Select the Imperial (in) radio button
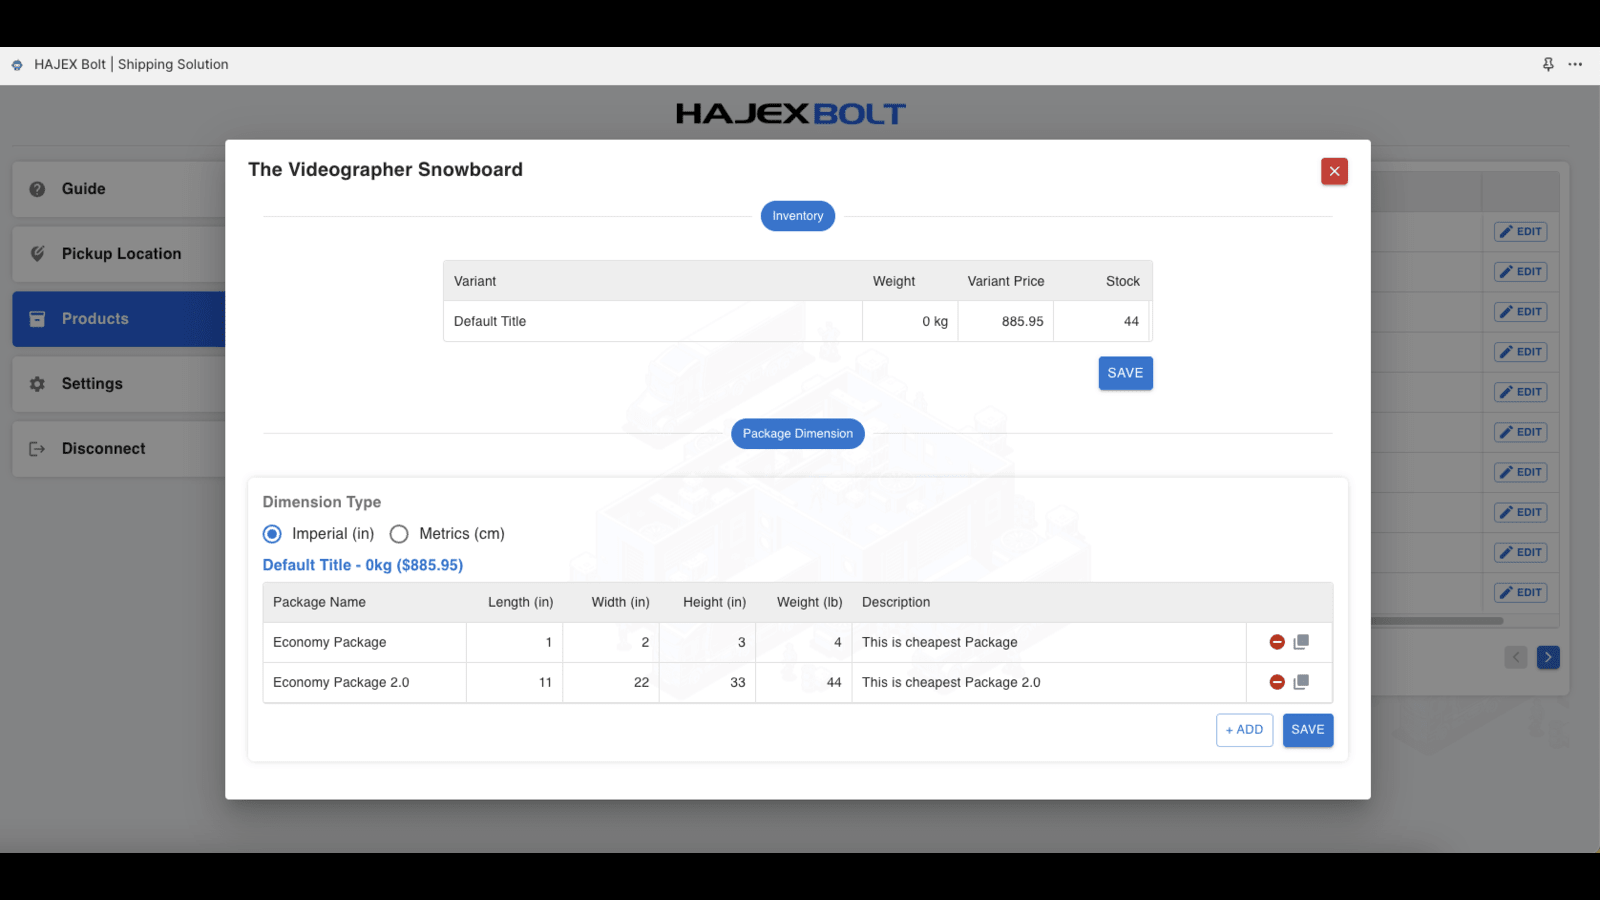 point(272,534)
